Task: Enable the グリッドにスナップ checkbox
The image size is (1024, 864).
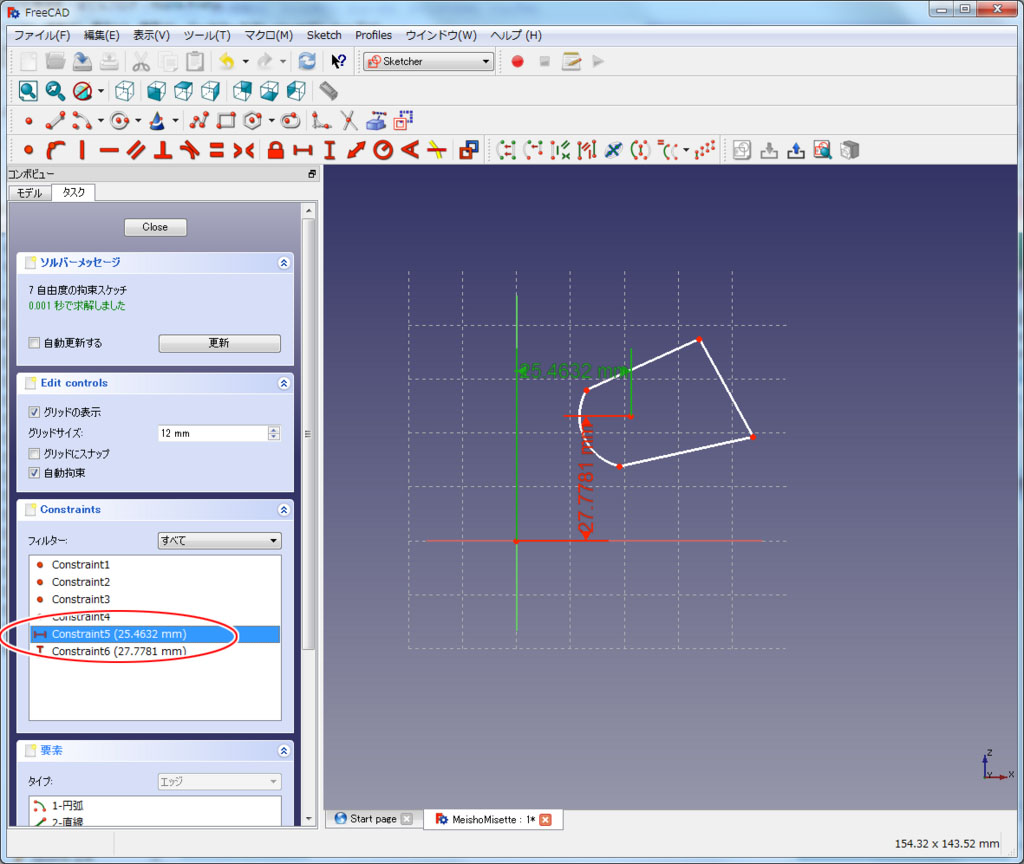Action: click(34, 453)
